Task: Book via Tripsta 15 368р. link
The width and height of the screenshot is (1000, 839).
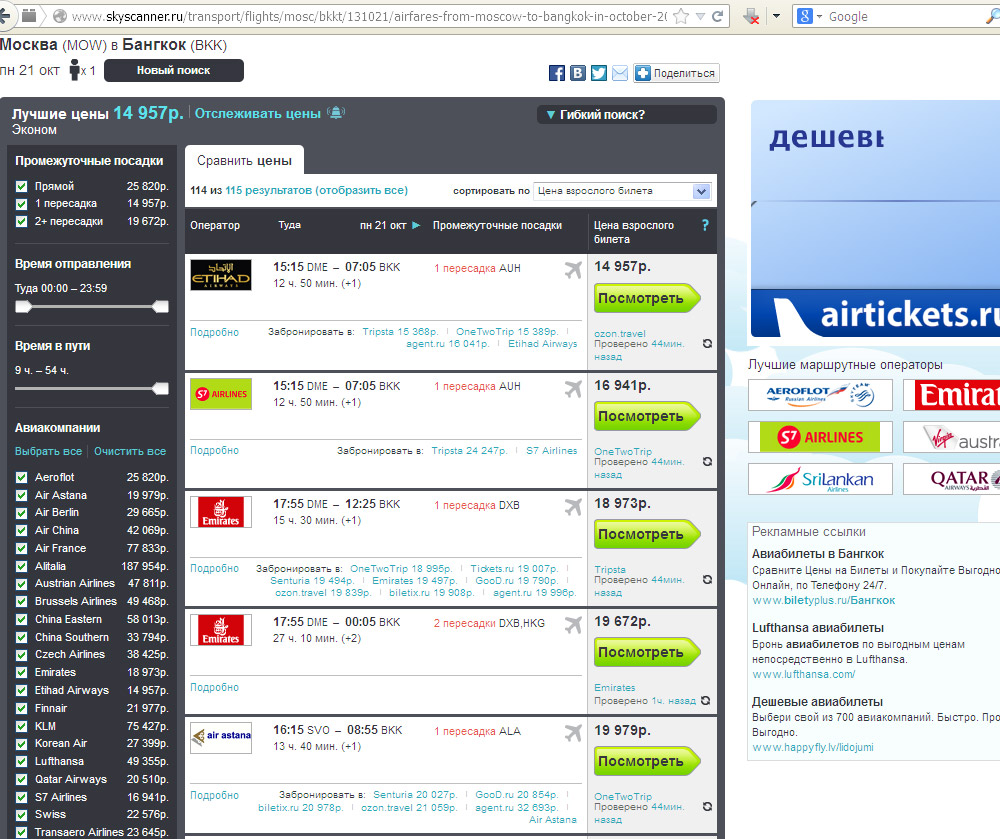Action: pyautogui.click(x=400, y=332)
